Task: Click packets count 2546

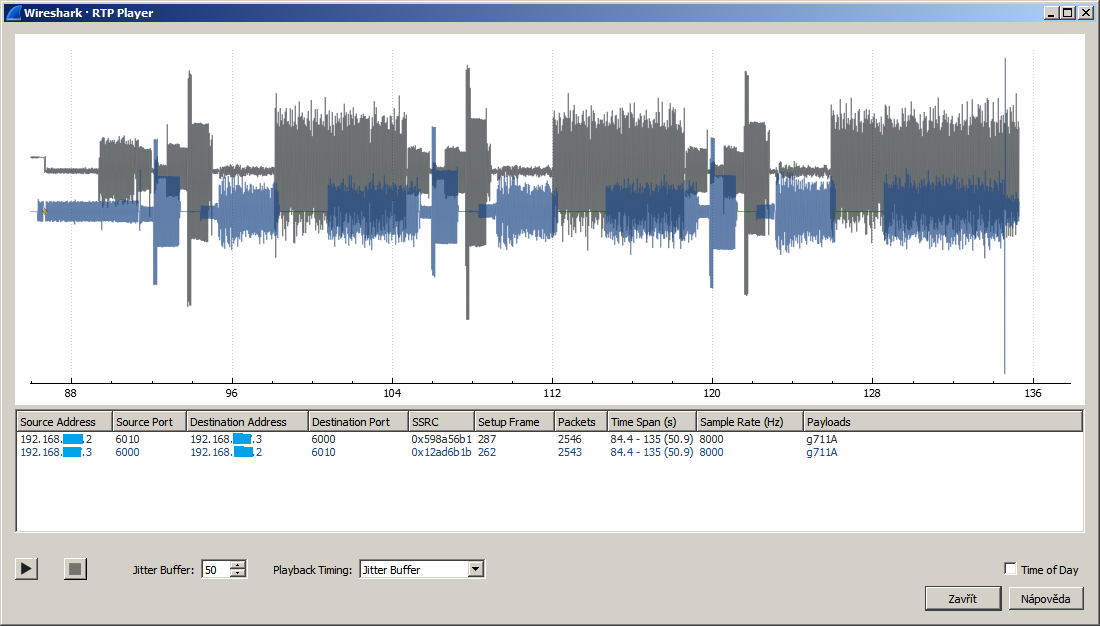Action: 570,439
